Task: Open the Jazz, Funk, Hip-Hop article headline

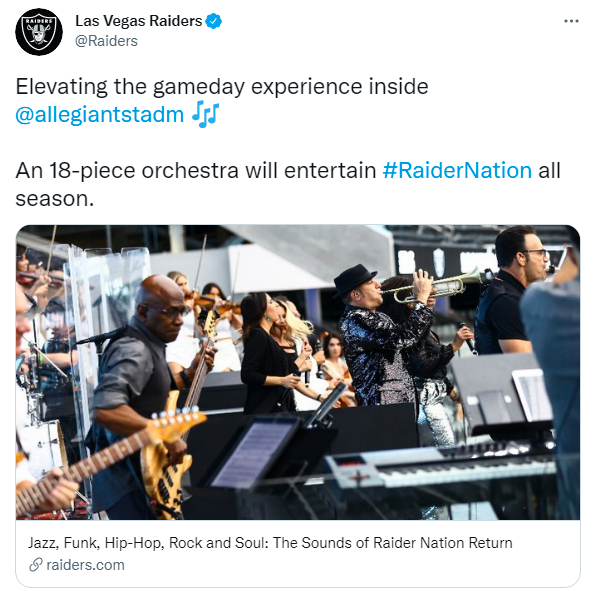Action: click(270, 543)
